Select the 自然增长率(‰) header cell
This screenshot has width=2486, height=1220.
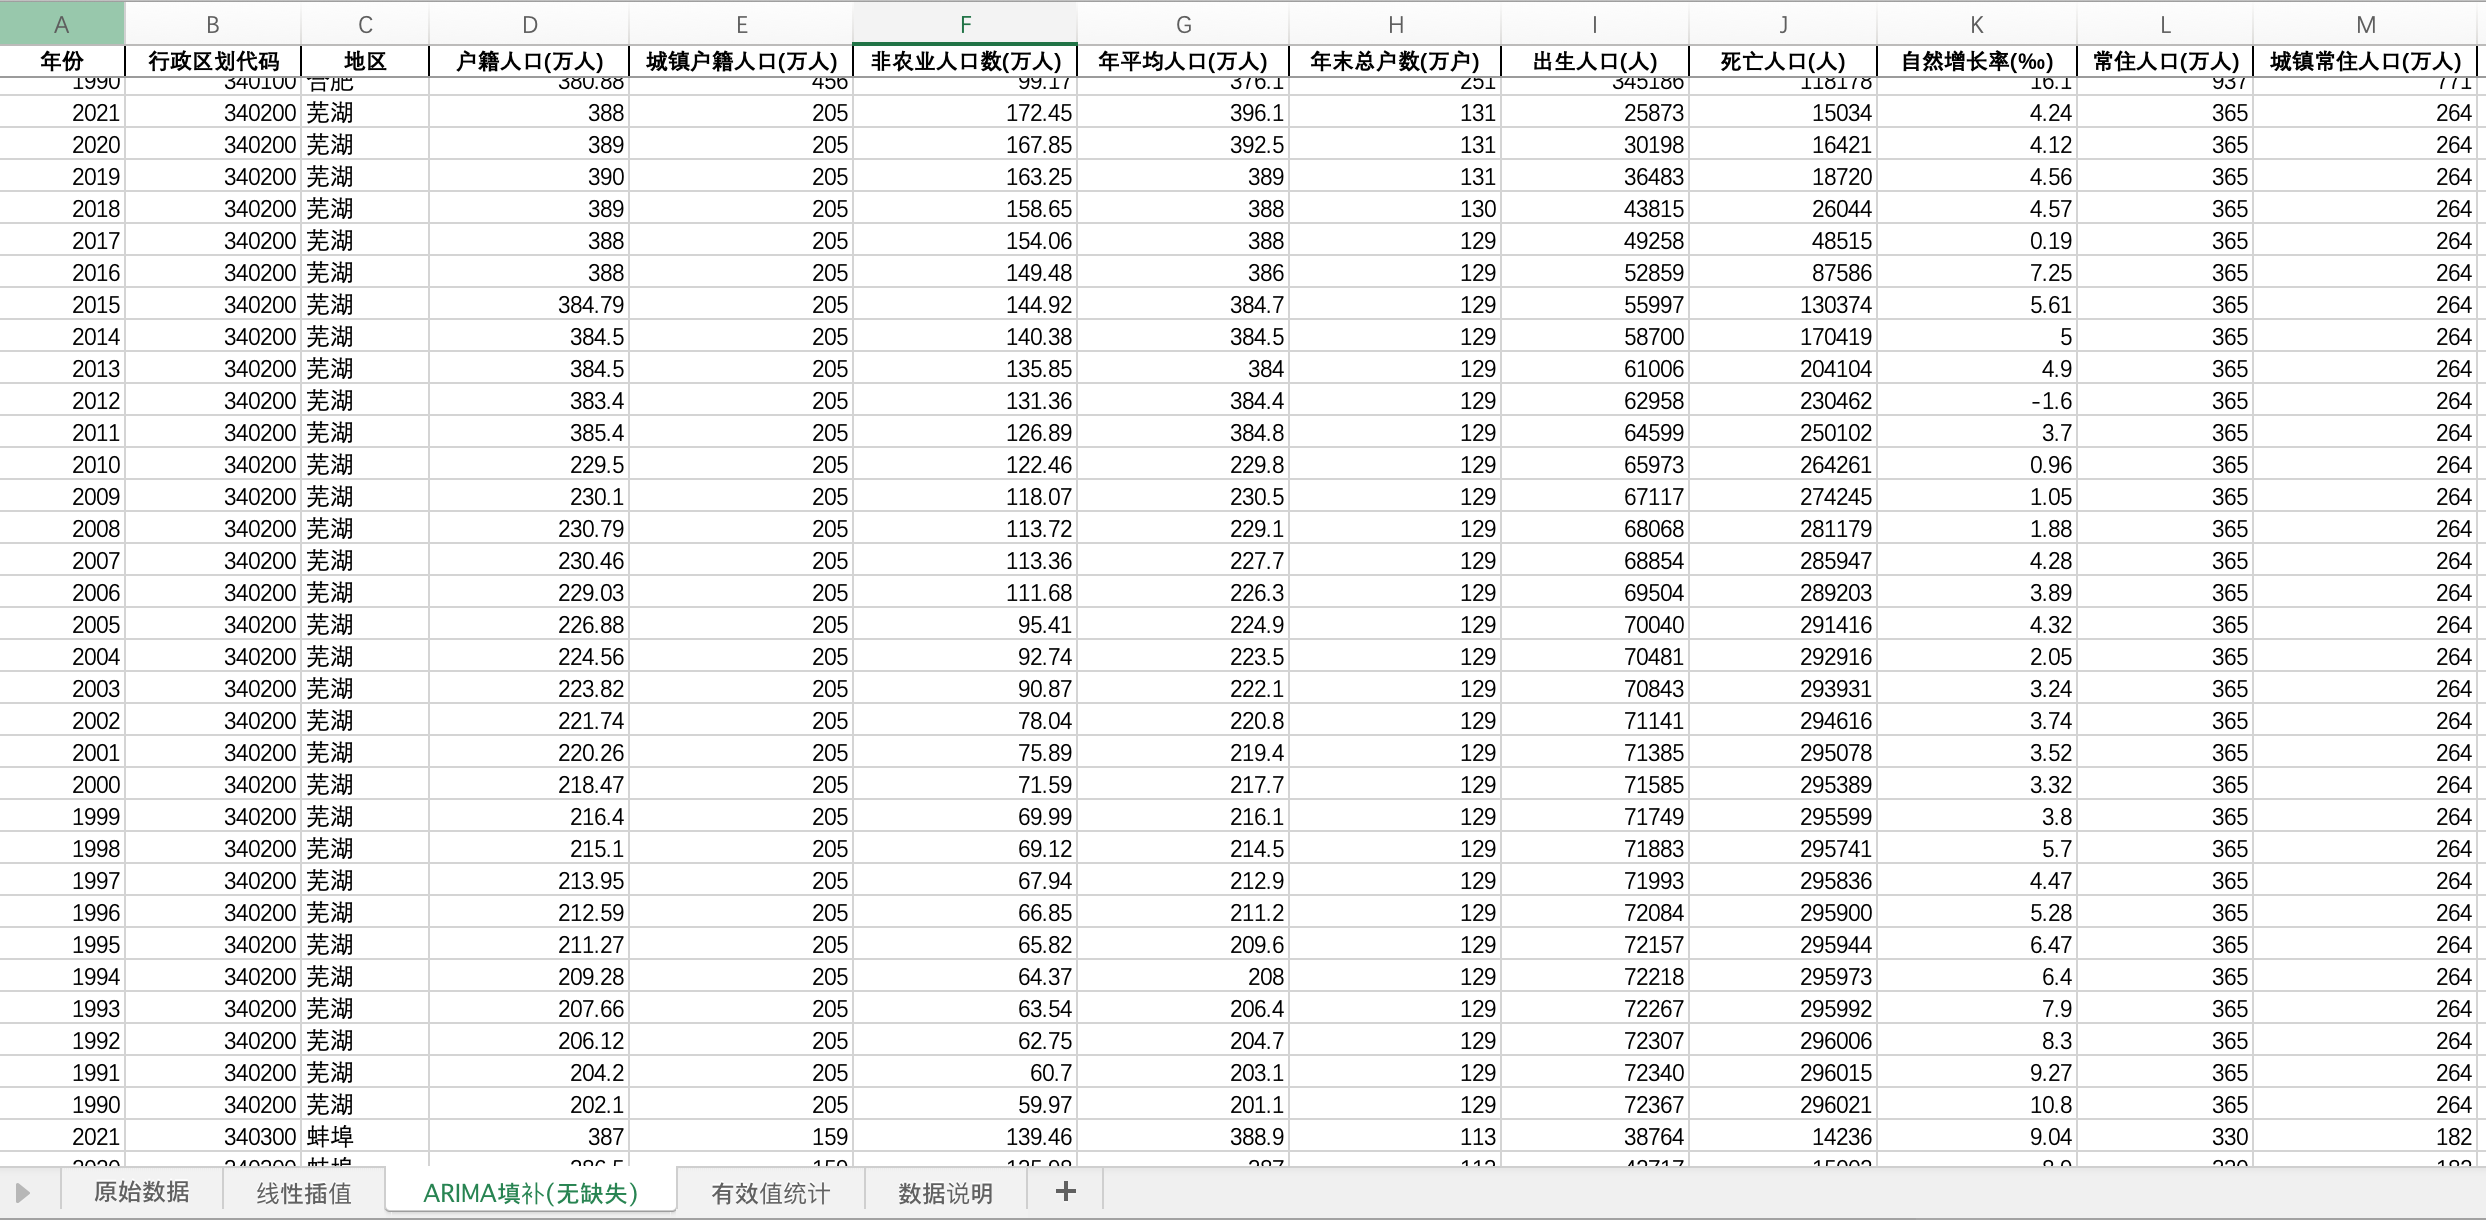pyautogui.click(x=1976, y=61)
